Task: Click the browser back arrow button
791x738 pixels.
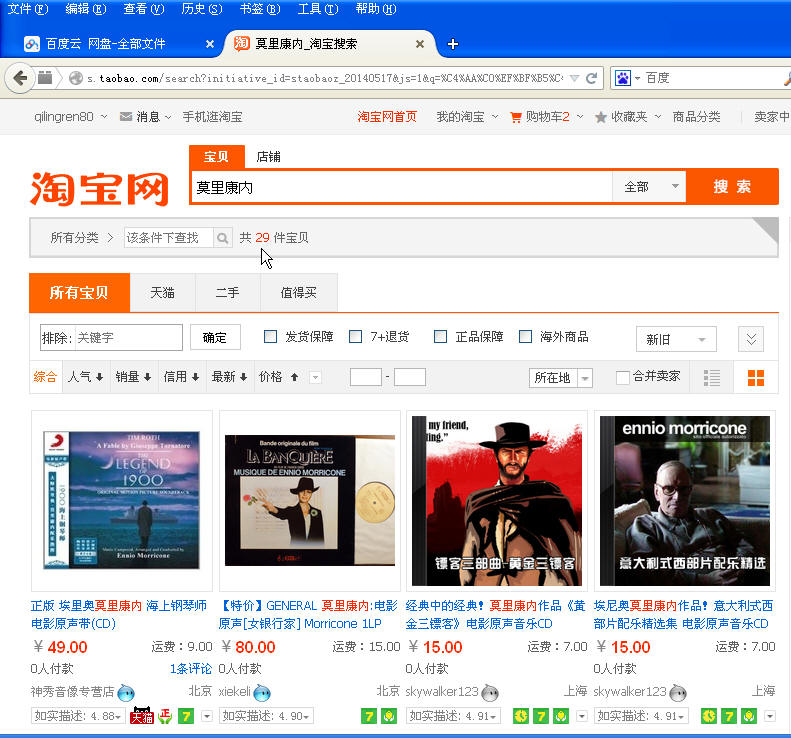Action: [x=20, y=78]
